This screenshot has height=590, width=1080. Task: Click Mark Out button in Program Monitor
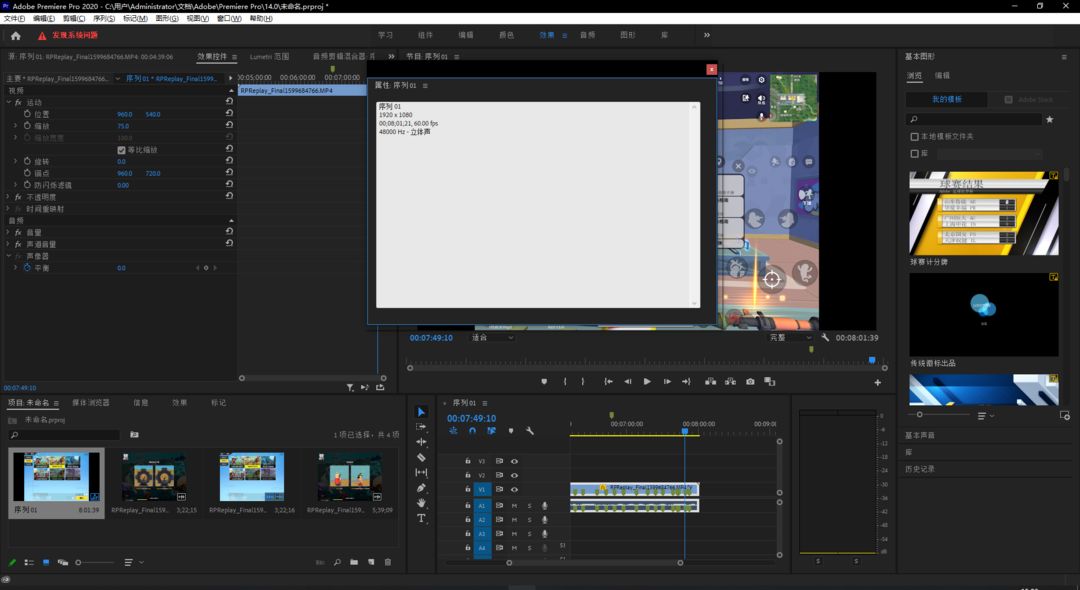pos(583,381)
